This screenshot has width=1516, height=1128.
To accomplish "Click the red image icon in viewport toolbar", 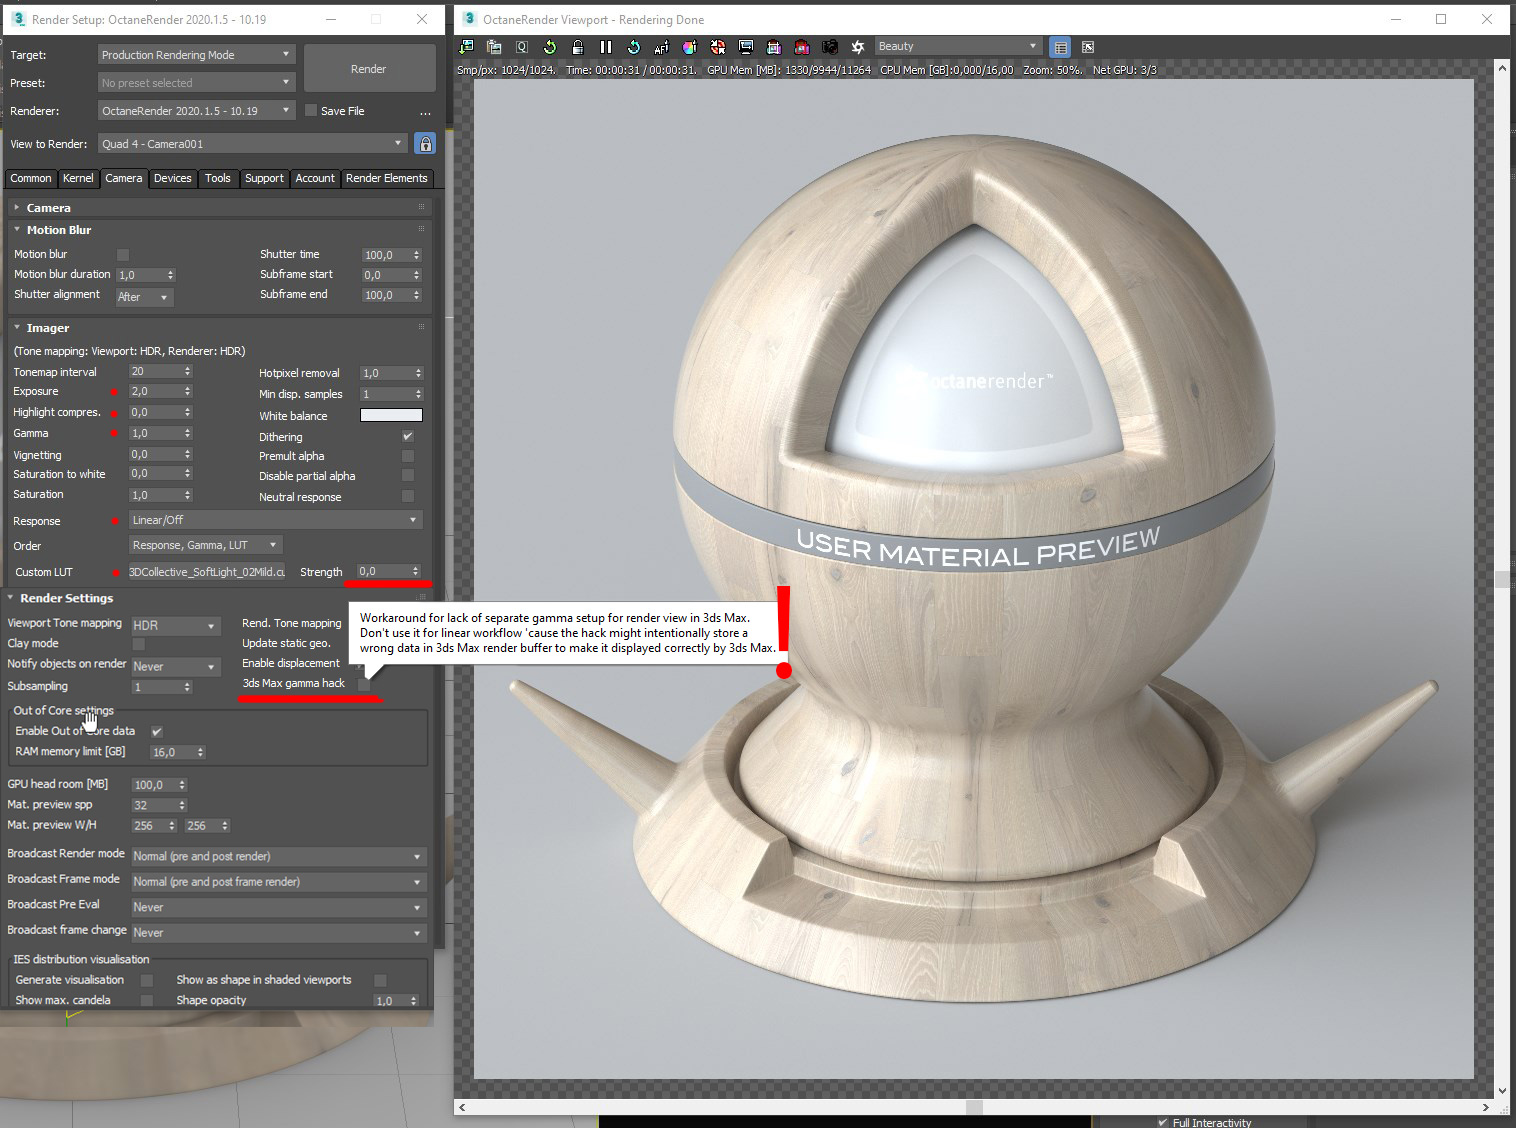I will pos(802,47).
